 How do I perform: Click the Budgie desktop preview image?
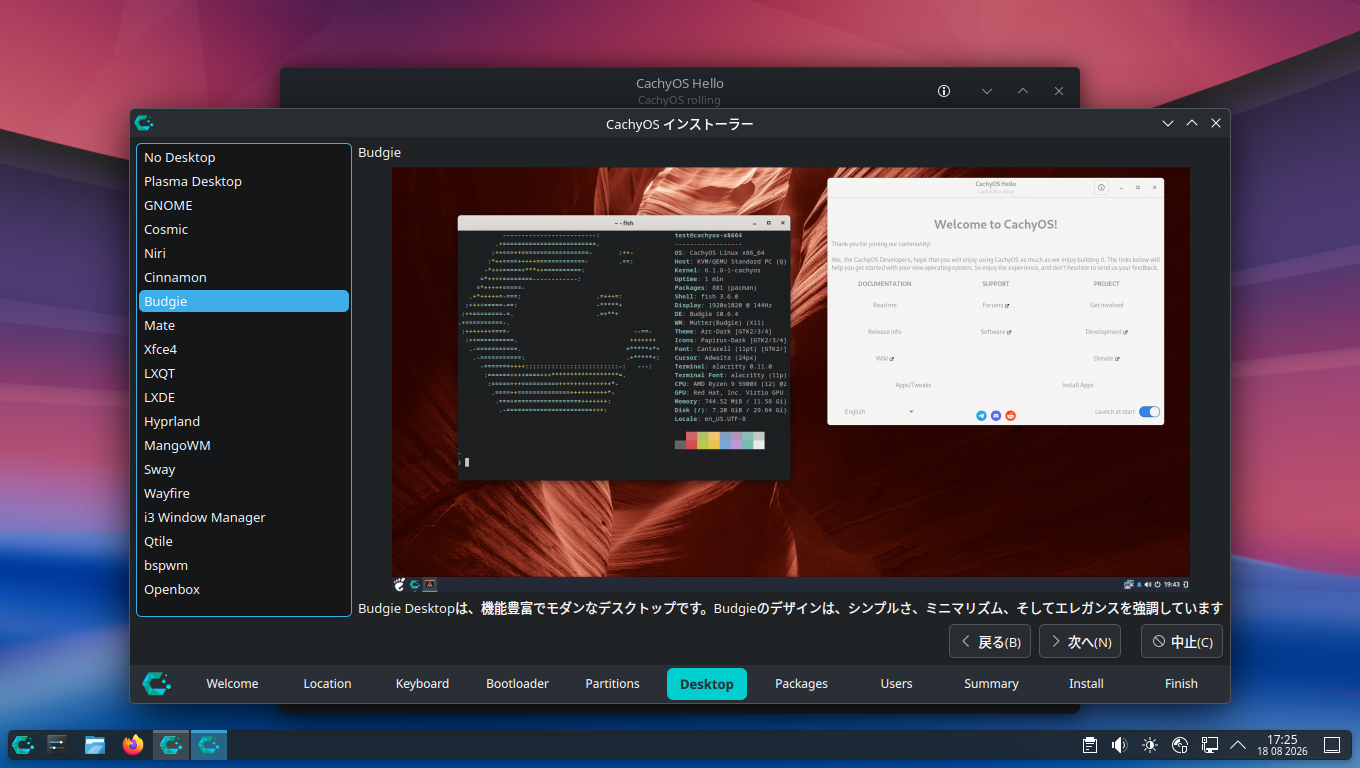tap(791, 379)
